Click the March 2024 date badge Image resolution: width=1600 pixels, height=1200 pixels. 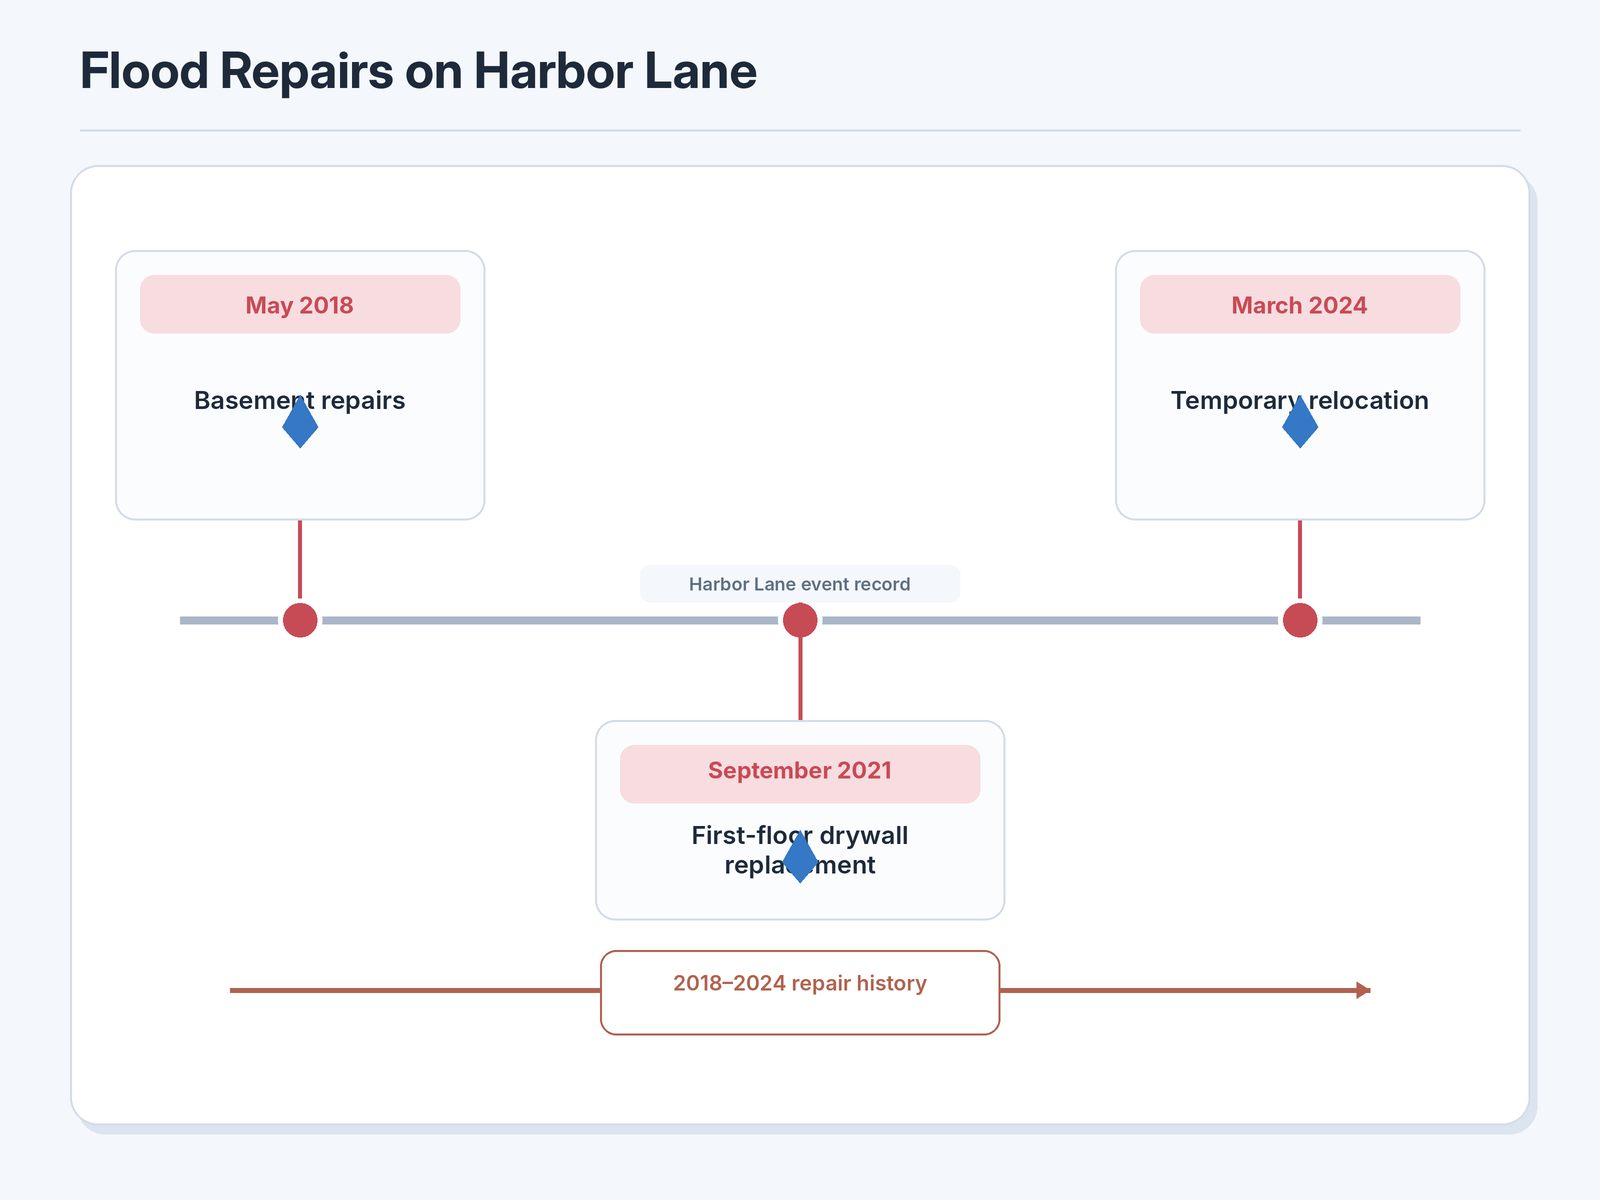(1300, 305)
